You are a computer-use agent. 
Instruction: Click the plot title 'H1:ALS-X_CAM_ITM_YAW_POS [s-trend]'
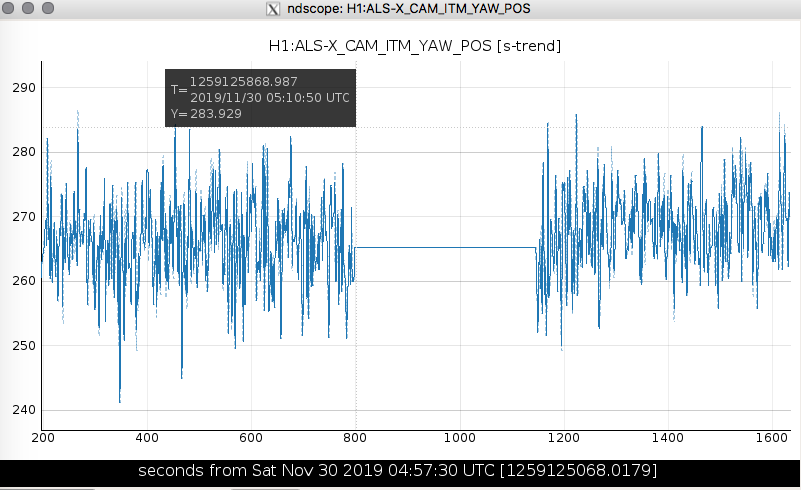(415, 46)
